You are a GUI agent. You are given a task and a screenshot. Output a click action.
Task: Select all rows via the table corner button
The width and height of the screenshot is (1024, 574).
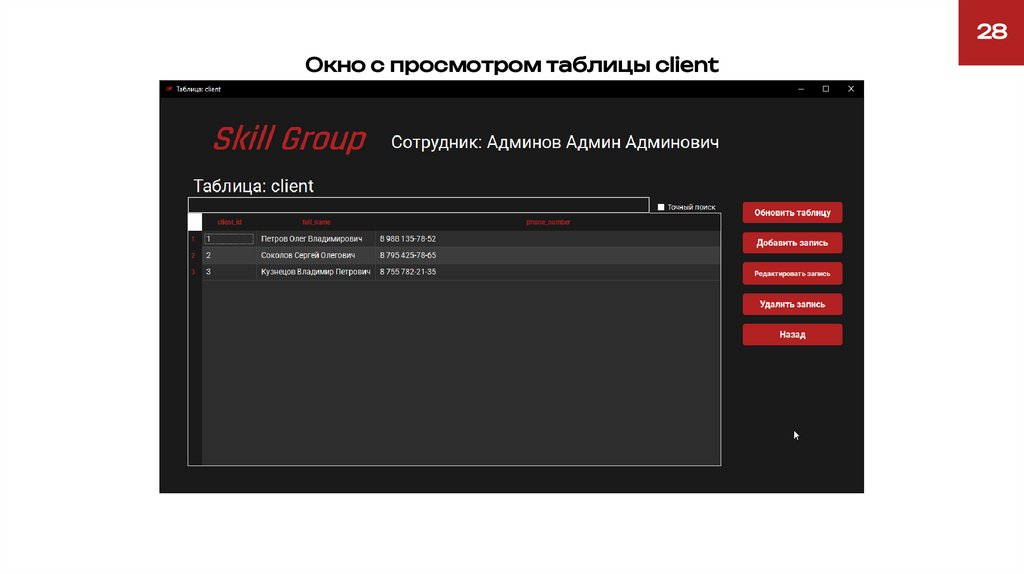pyautogui.click(x=195, y=222)
